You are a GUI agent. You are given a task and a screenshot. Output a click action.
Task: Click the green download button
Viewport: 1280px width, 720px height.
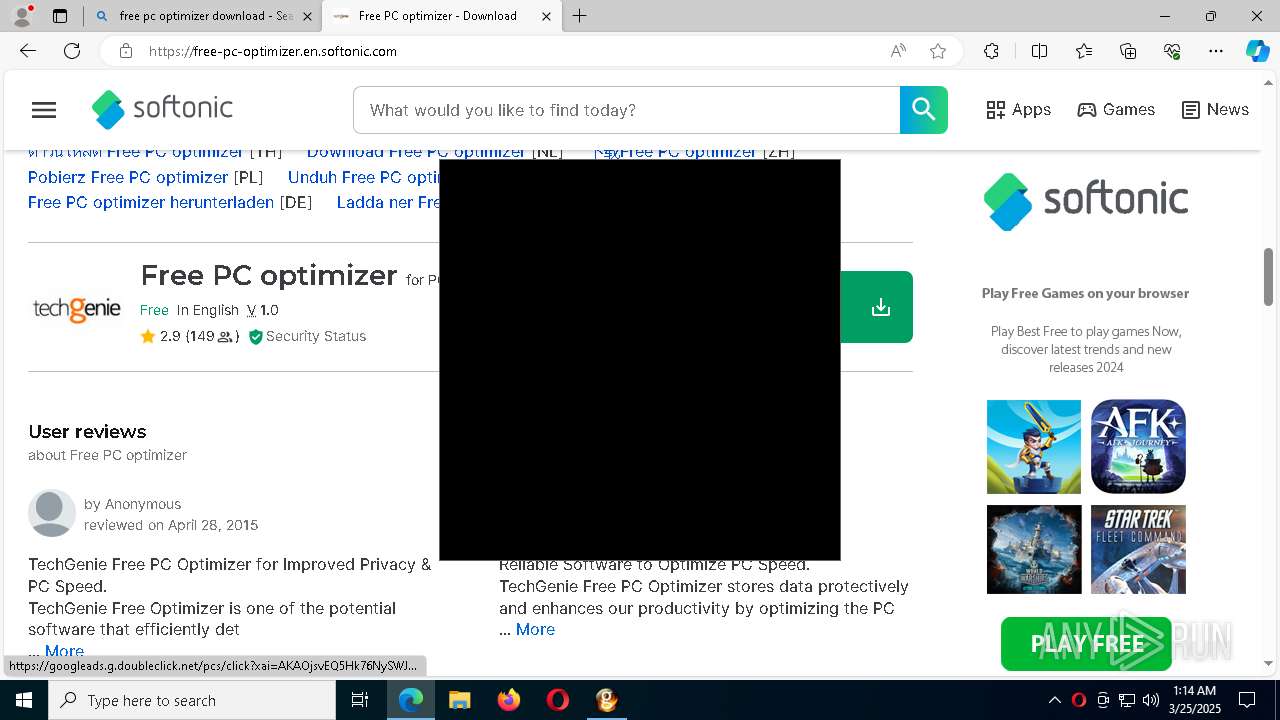[x=877, y=307]
